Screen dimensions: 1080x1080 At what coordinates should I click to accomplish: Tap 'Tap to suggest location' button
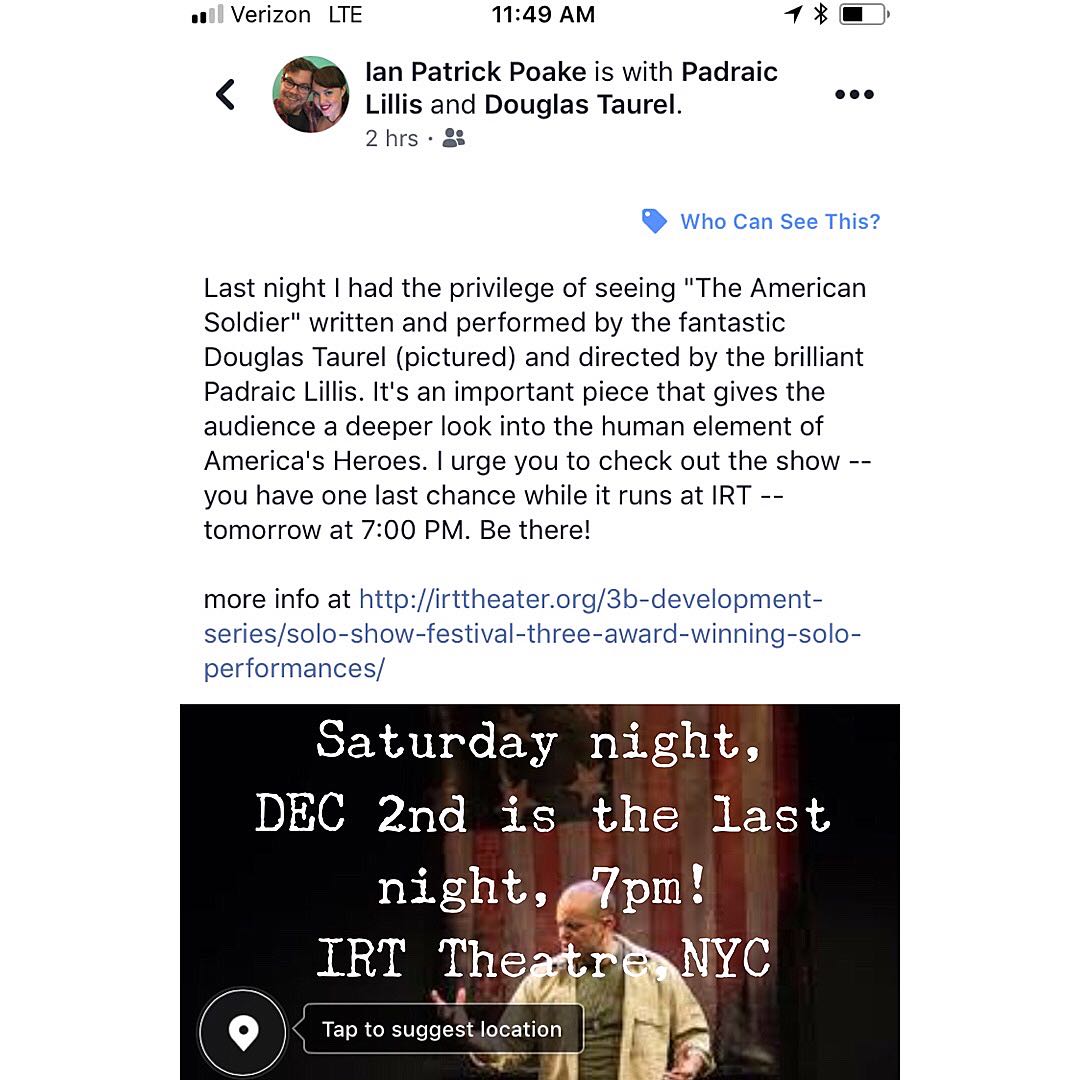[x=442, y=1029]
